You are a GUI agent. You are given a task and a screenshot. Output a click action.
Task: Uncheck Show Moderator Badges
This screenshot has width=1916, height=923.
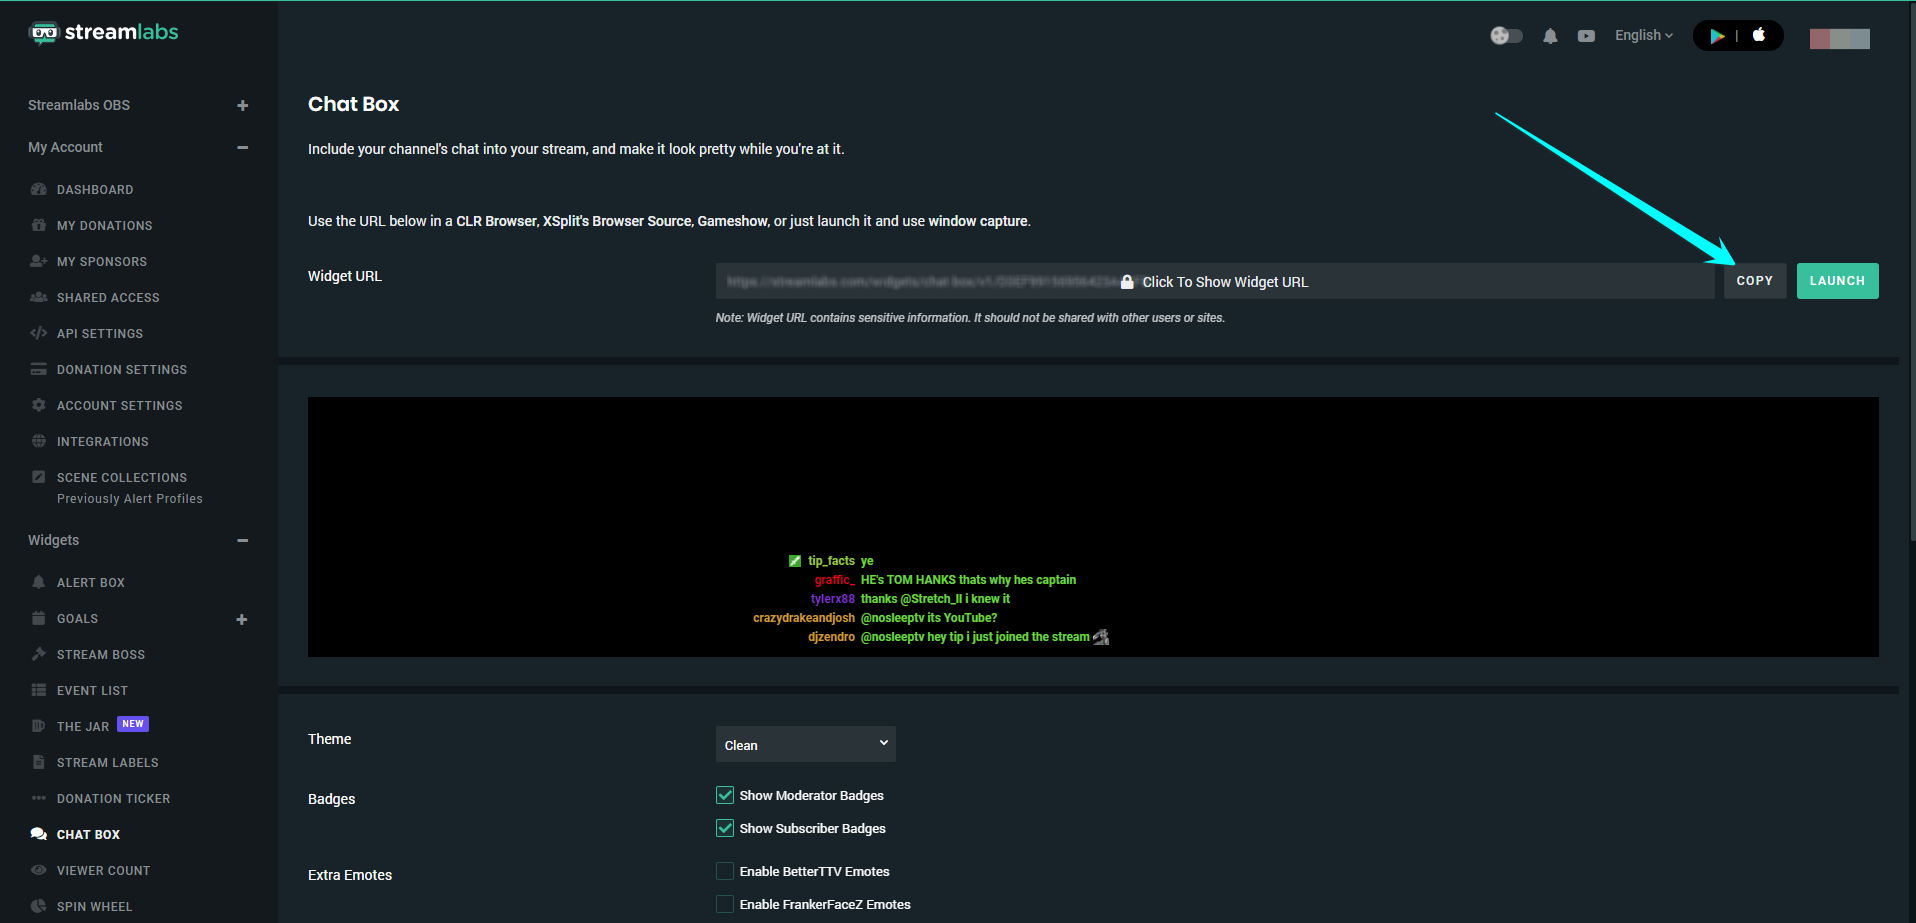coord(725,795)
